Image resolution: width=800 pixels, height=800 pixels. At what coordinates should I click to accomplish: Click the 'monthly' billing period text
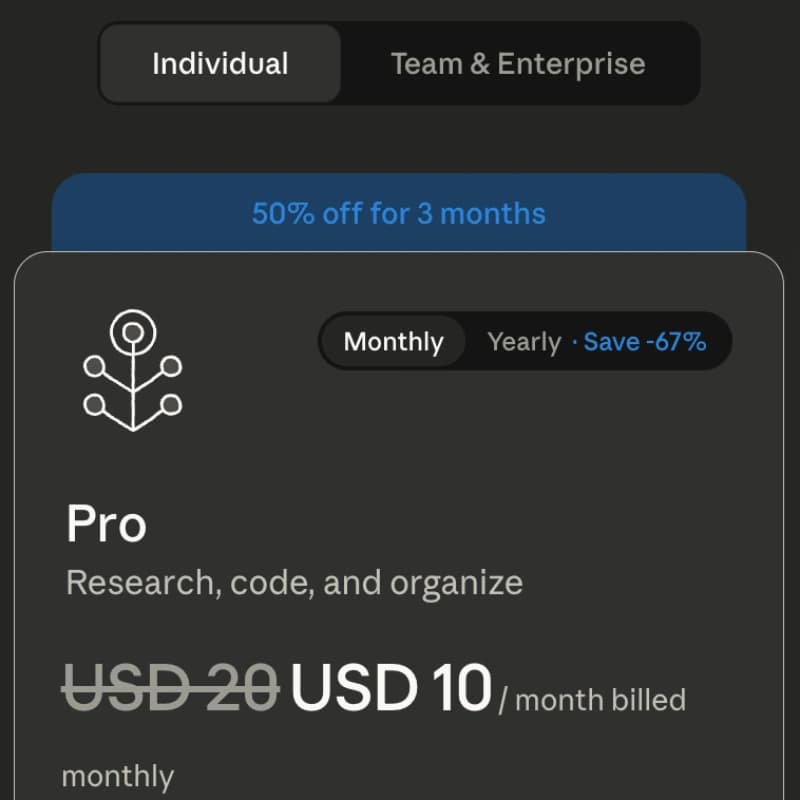[118, 777]
